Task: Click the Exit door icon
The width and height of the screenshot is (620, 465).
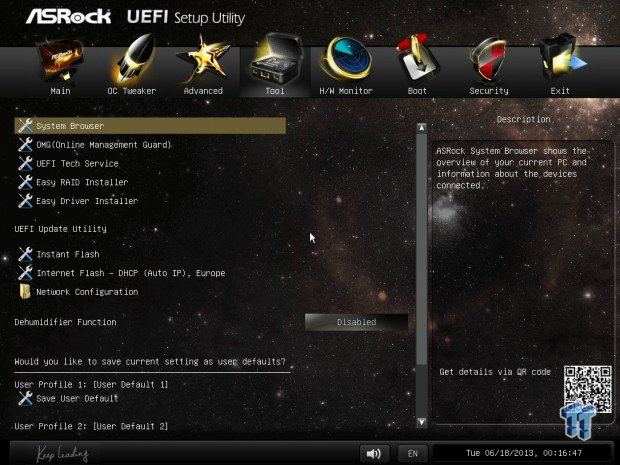Action: coord(561,59)
